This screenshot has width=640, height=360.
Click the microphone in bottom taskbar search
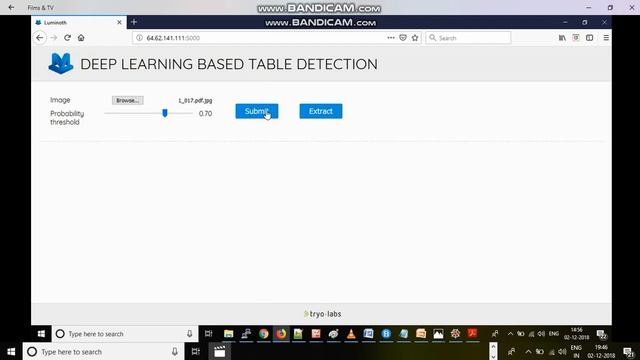175,351
